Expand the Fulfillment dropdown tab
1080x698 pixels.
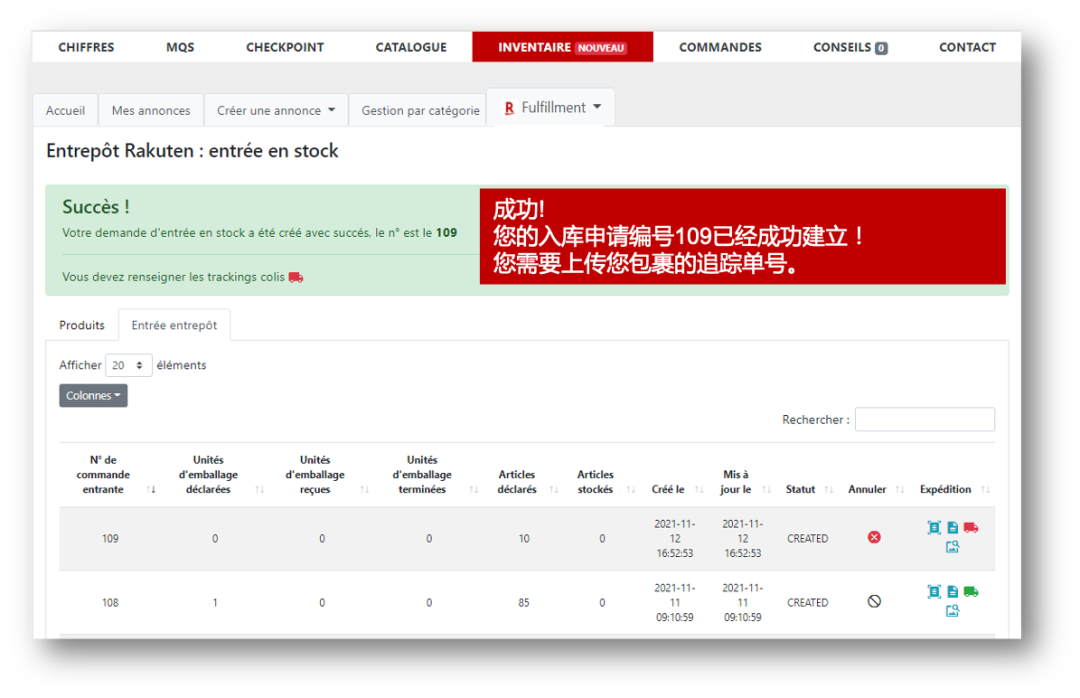[x=551, y=107]
